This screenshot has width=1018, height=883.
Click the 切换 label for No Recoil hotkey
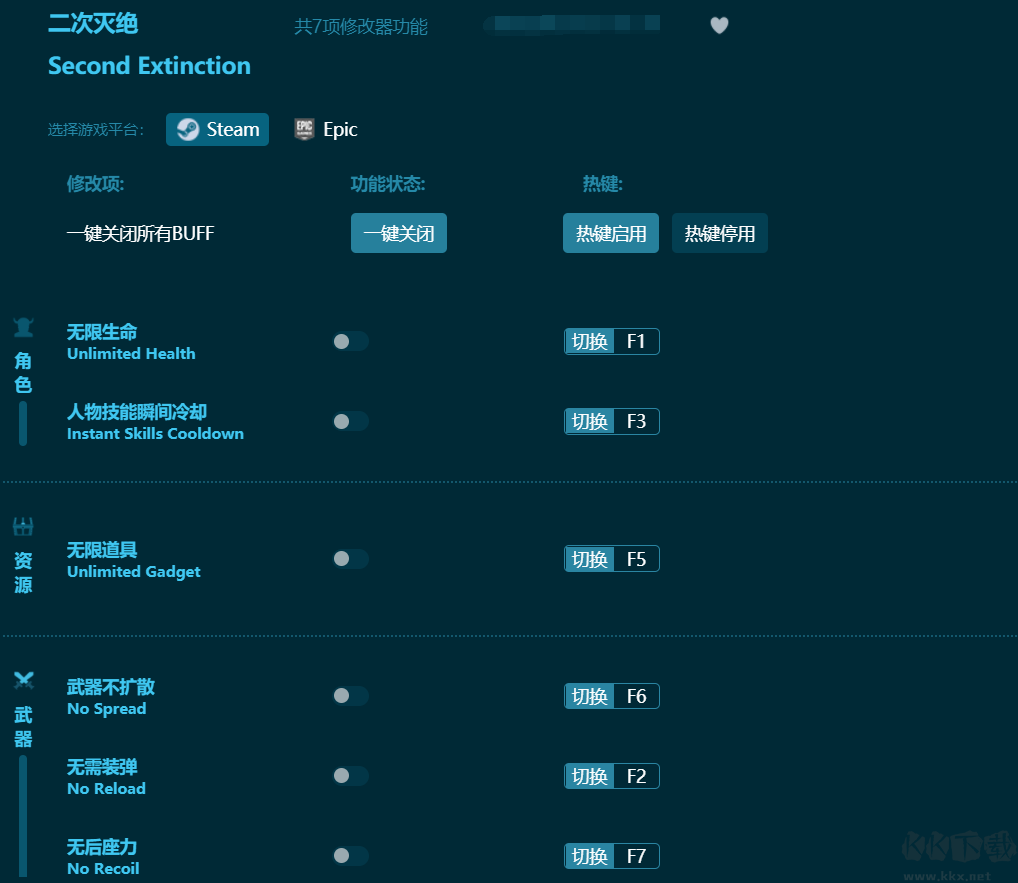click(590, 856)
